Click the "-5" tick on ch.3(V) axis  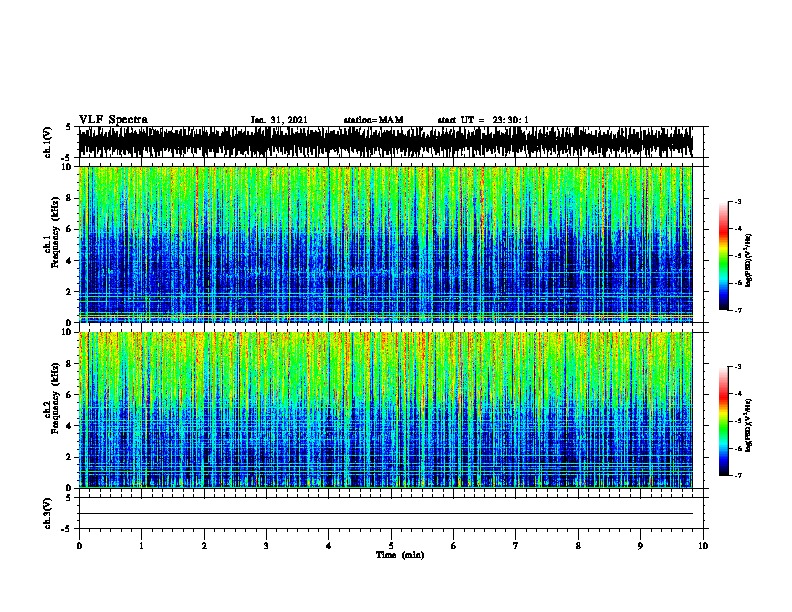pos(66,529)
